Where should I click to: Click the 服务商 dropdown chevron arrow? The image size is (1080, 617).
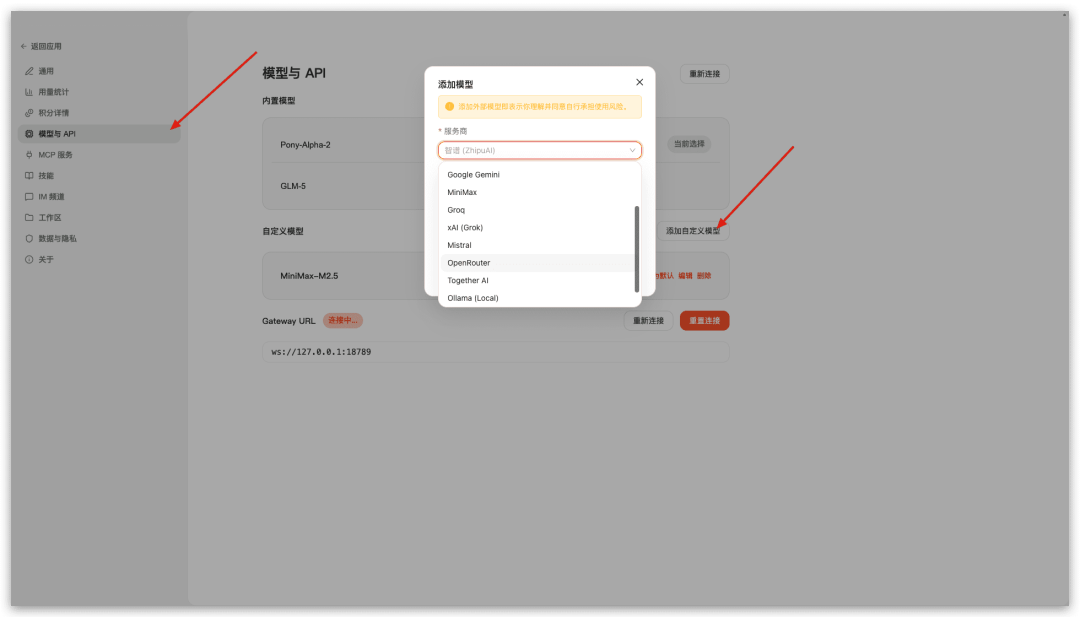[x=632, y=151]
